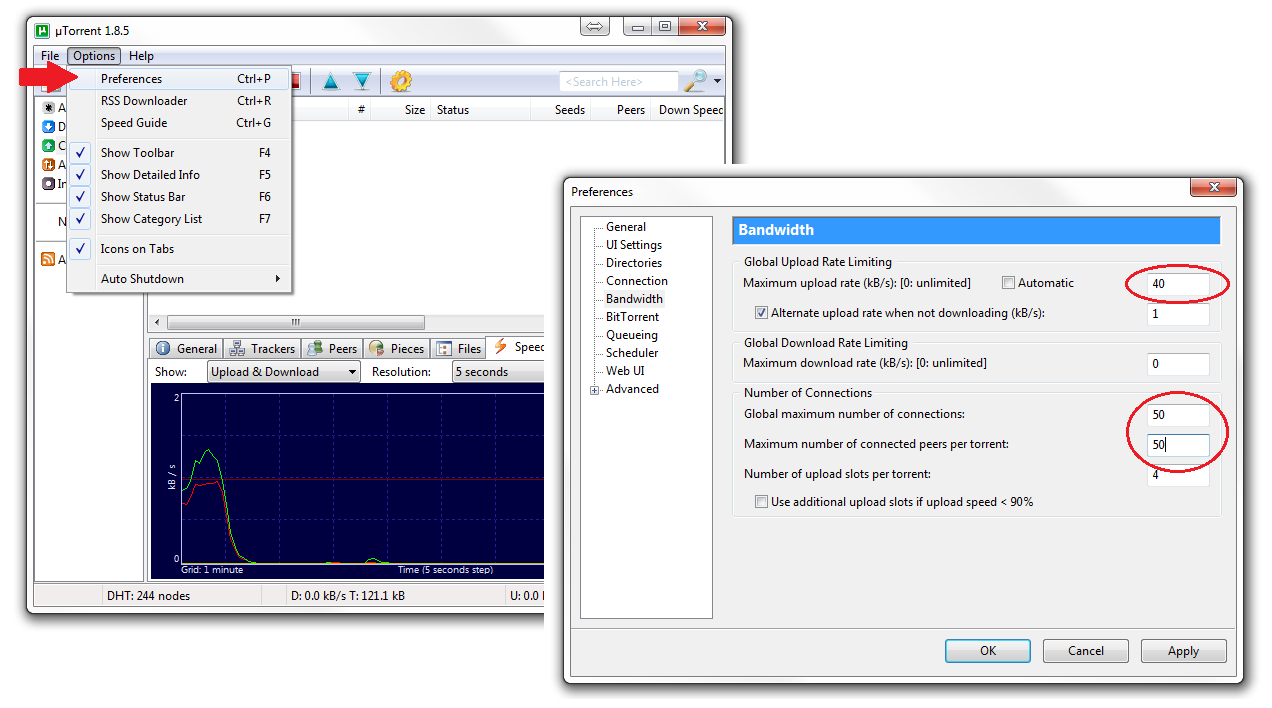Select Queueing in the Preferences tree
The height and width of the screenshot is (708, 1272).
point(632,335)
